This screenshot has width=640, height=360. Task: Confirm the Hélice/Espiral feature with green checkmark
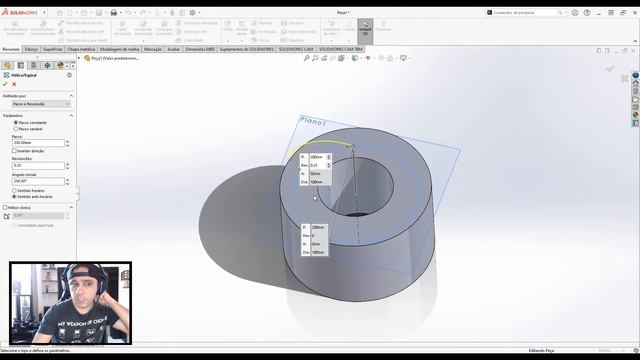[5, 84]
